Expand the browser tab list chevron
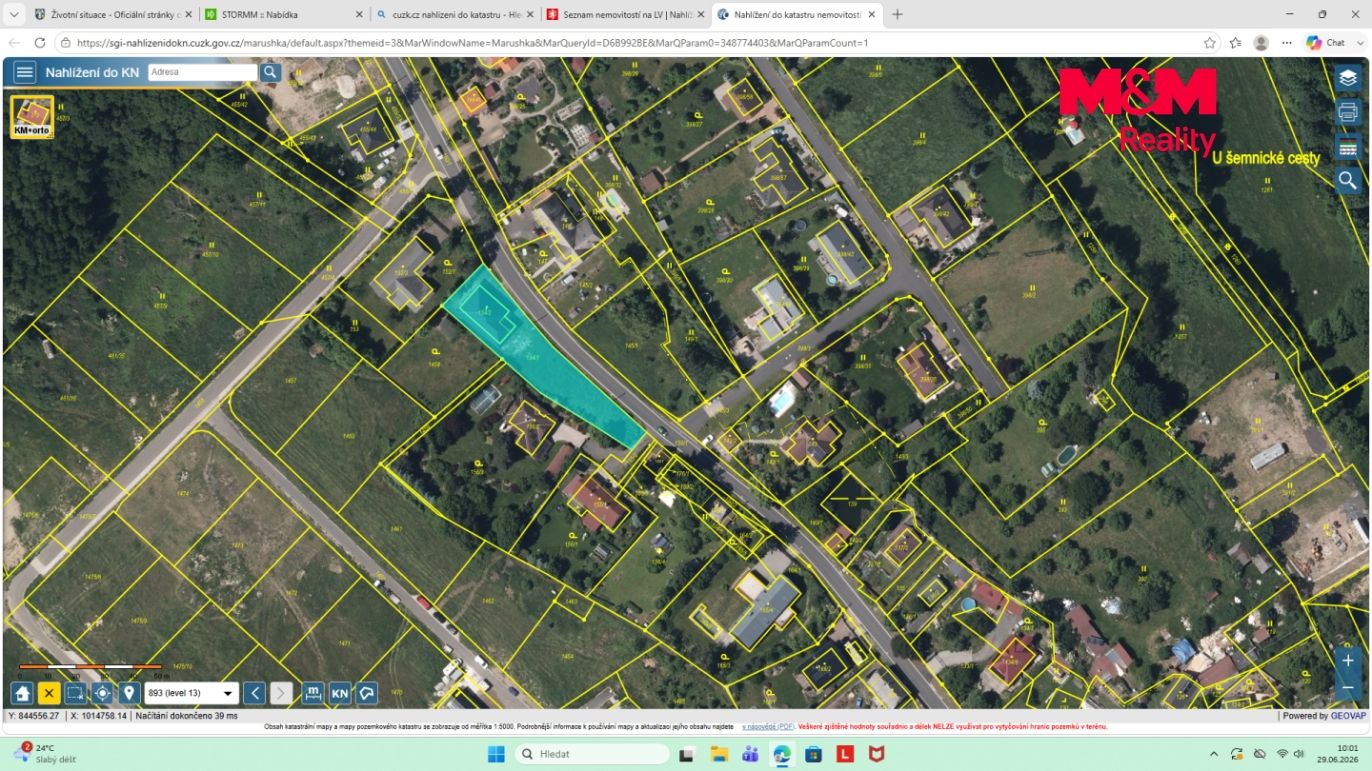1372x771 pixels. 14,15
